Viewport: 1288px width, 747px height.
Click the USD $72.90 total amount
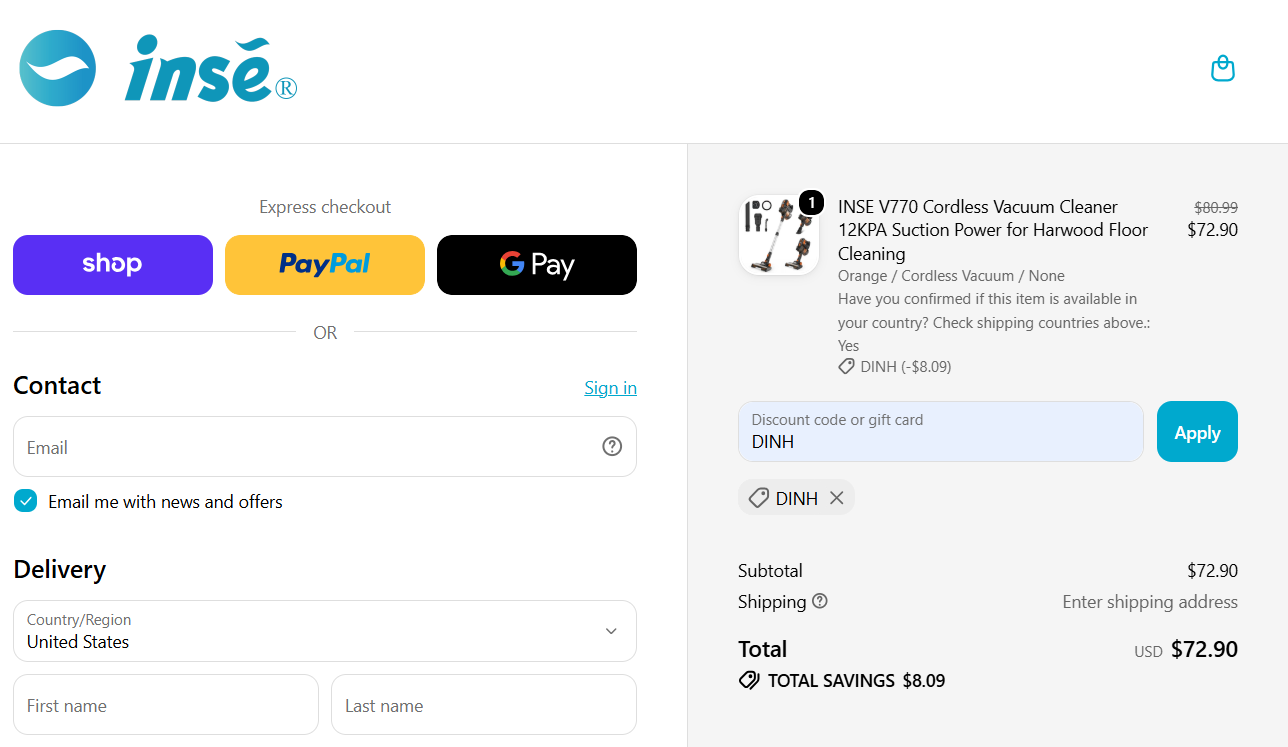(1186, 649)
